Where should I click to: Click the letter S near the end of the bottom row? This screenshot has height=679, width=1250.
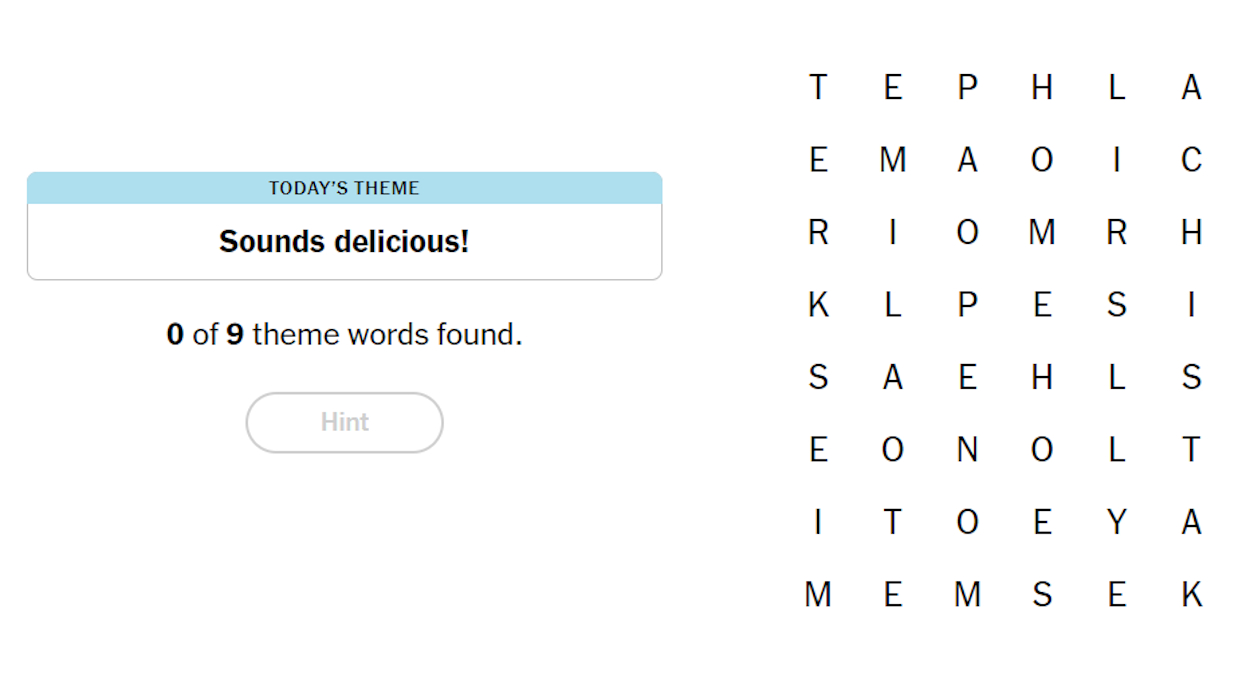[1043, 594]
